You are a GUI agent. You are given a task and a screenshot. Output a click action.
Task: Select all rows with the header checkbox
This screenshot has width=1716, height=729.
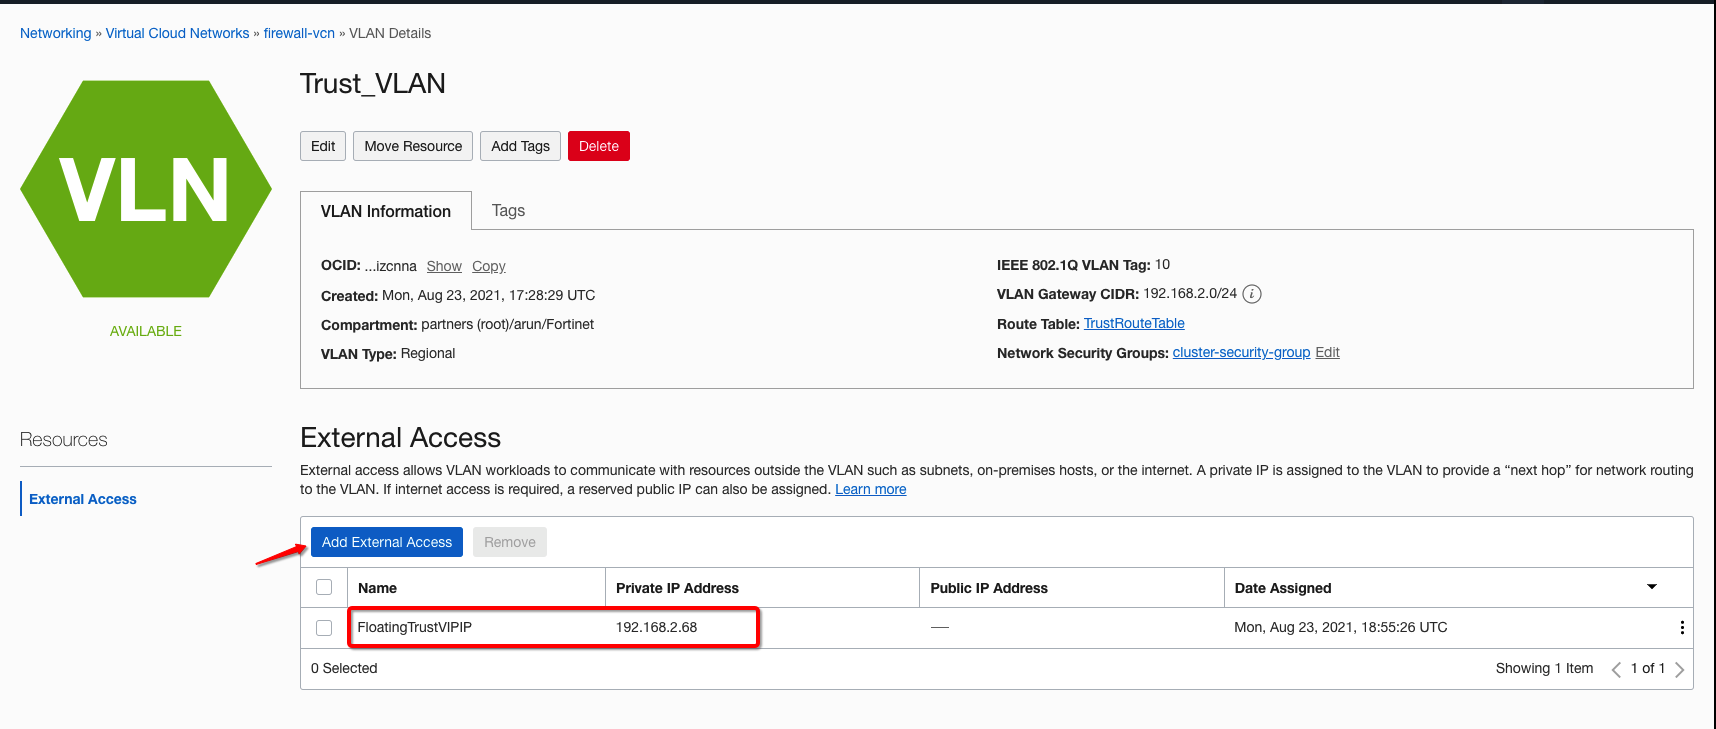(324, 587)
